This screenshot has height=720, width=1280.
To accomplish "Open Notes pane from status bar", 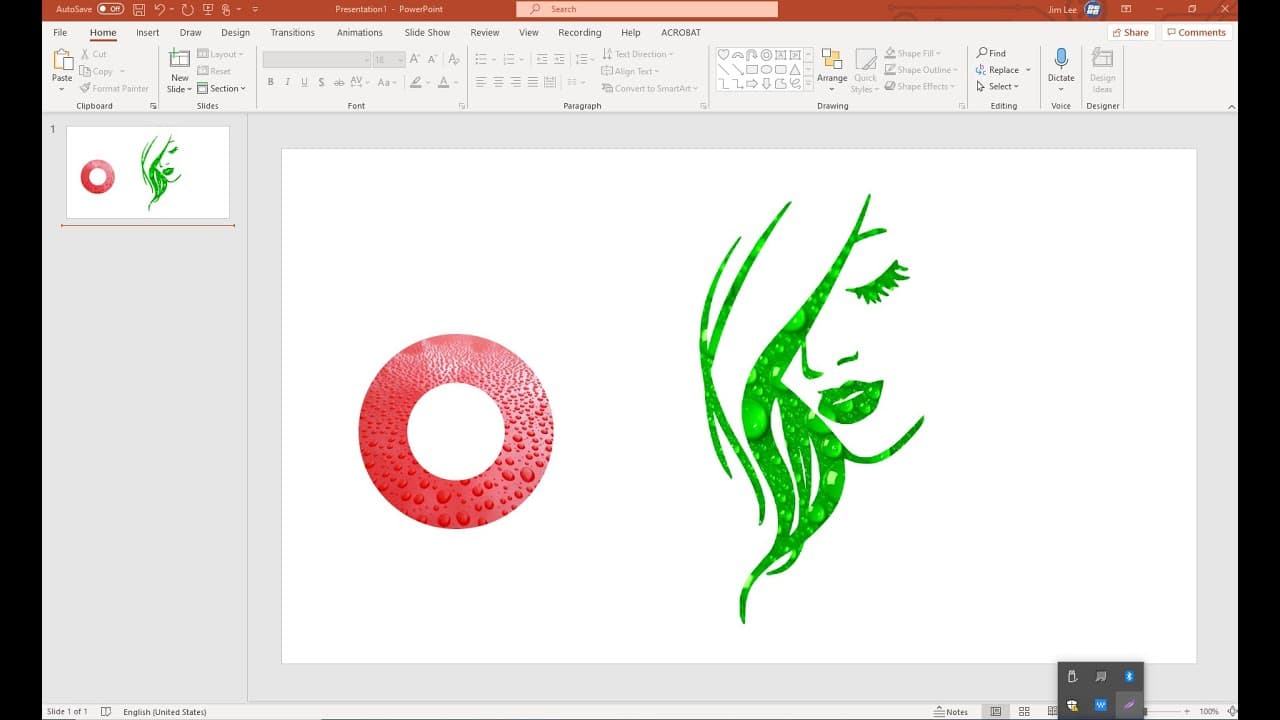I will pos(951,712).
